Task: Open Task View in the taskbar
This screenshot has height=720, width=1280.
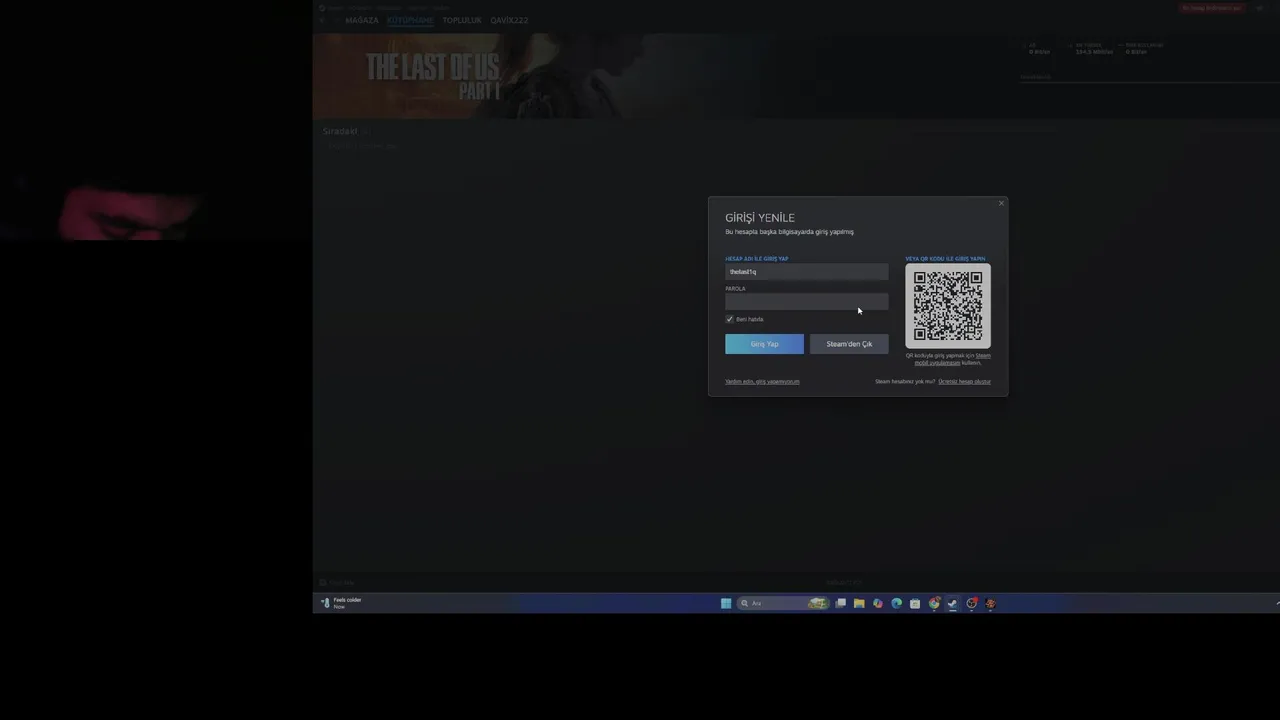Action: (x=841, y=603)
